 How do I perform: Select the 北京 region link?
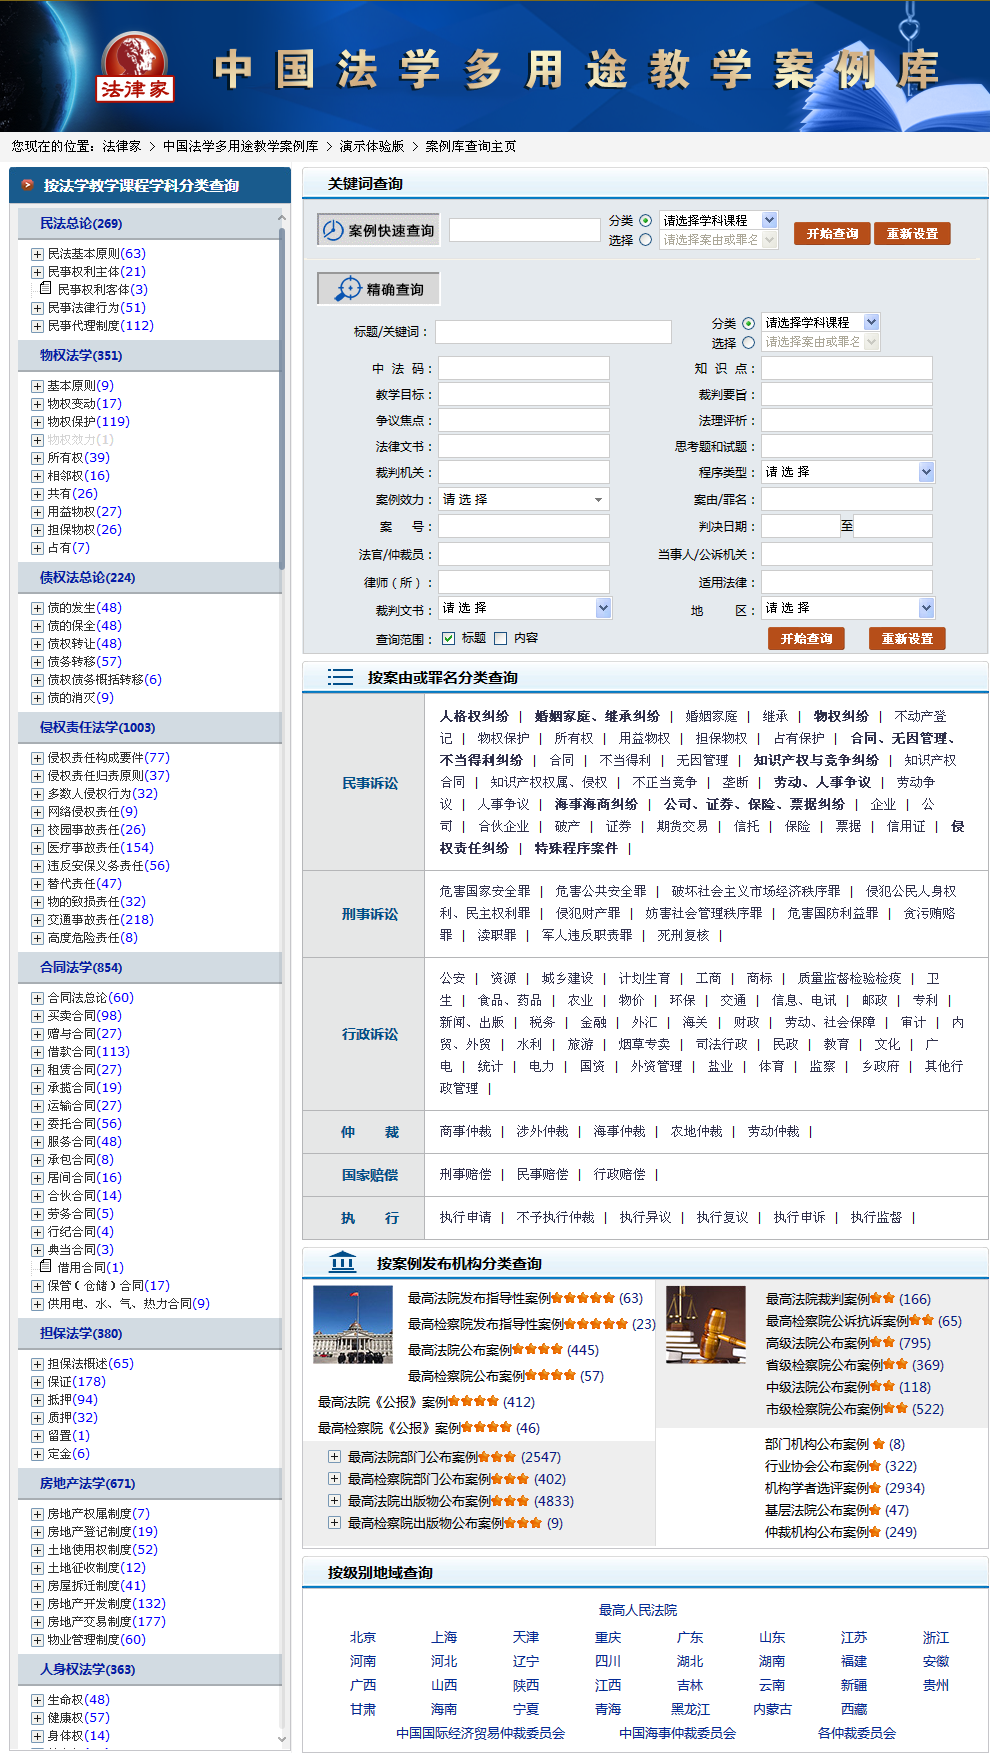[363, 1637]
